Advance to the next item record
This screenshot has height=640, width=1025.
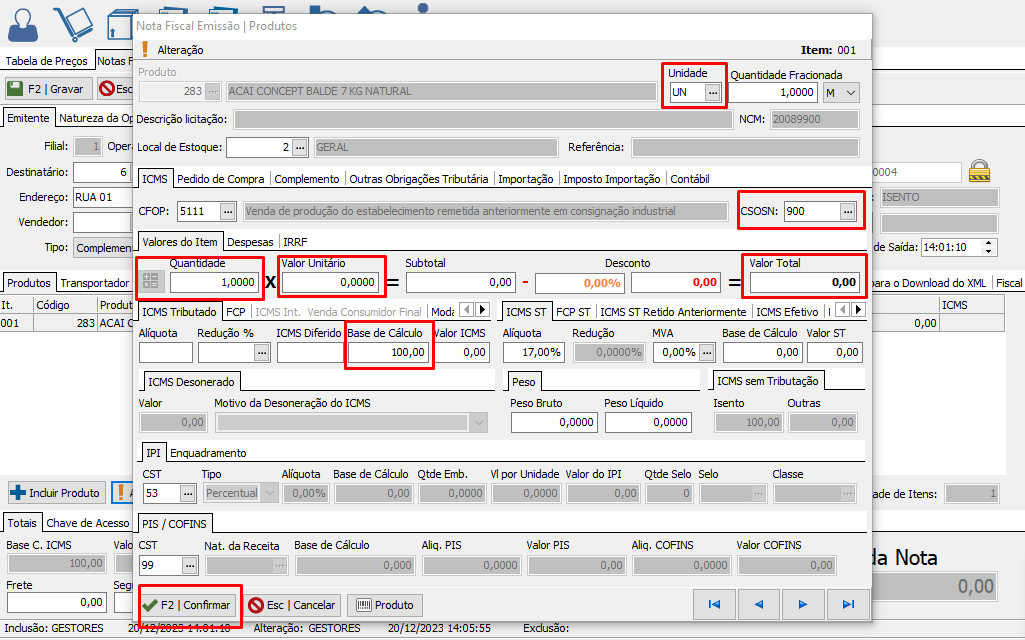click(803, 604)
